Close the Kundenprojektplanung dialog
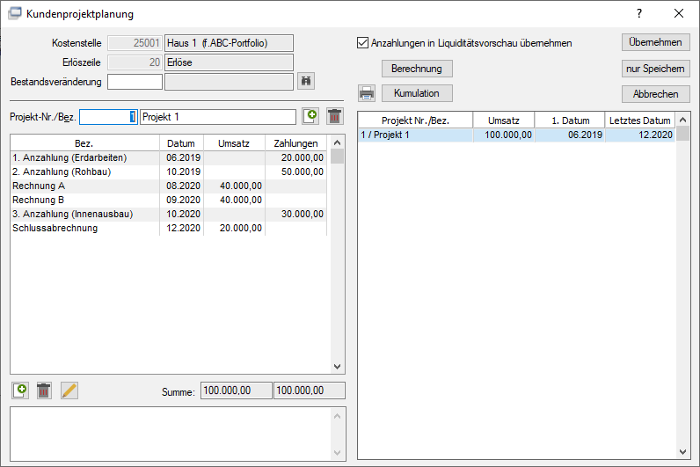 (679, 13)
